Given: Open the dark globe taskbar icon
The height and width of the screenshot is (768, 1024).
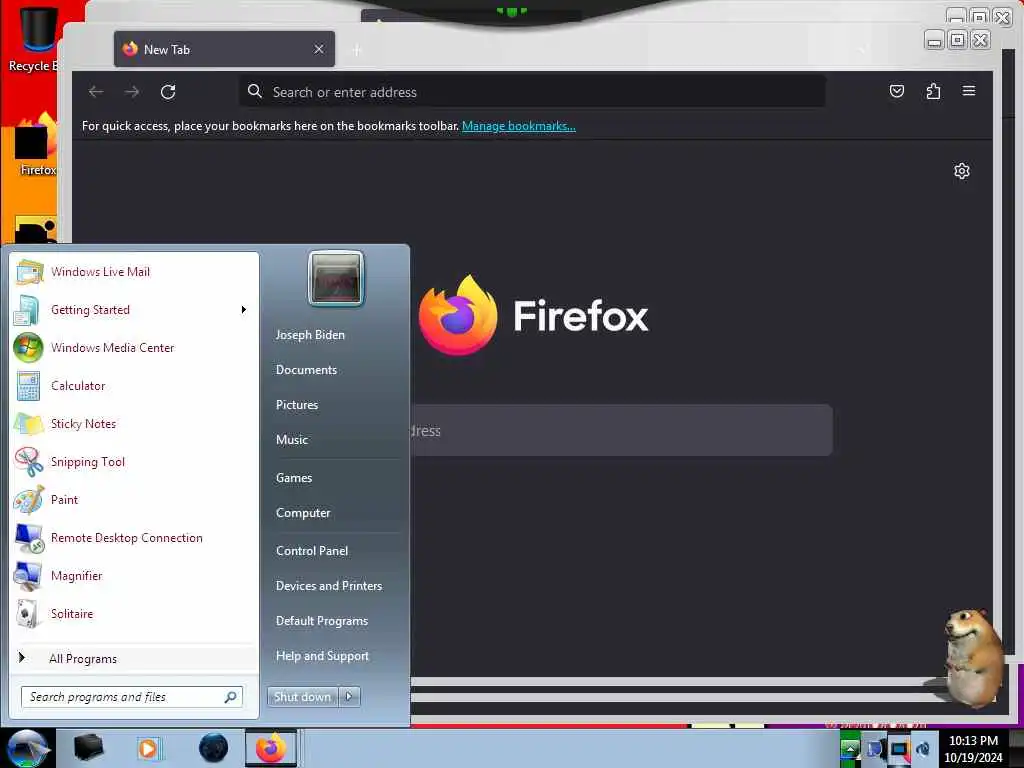Looking at the screenshot, I should 214,748.
